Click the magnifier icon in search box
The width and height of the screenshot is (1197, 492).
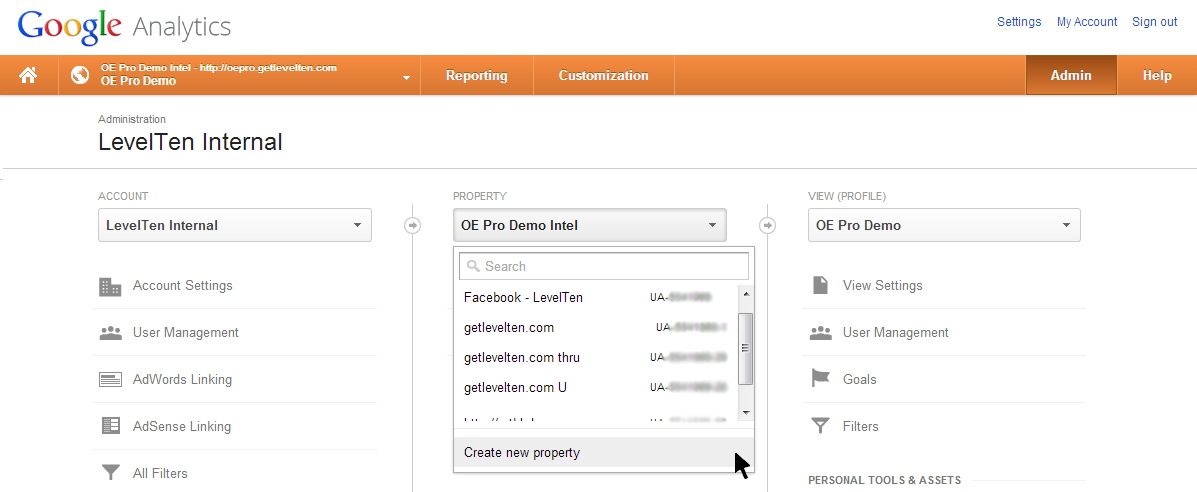point(473,267)
